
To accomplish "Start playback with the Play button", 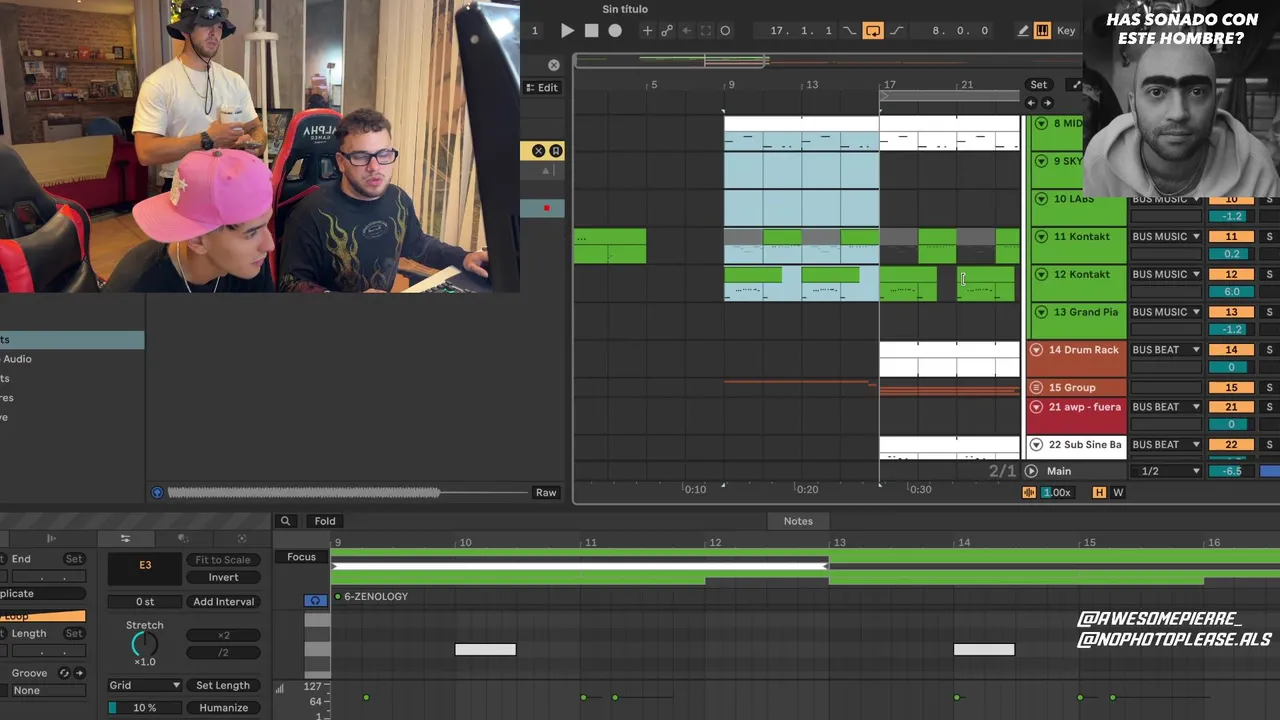I will pyautogui.click(x=567, y=31).
